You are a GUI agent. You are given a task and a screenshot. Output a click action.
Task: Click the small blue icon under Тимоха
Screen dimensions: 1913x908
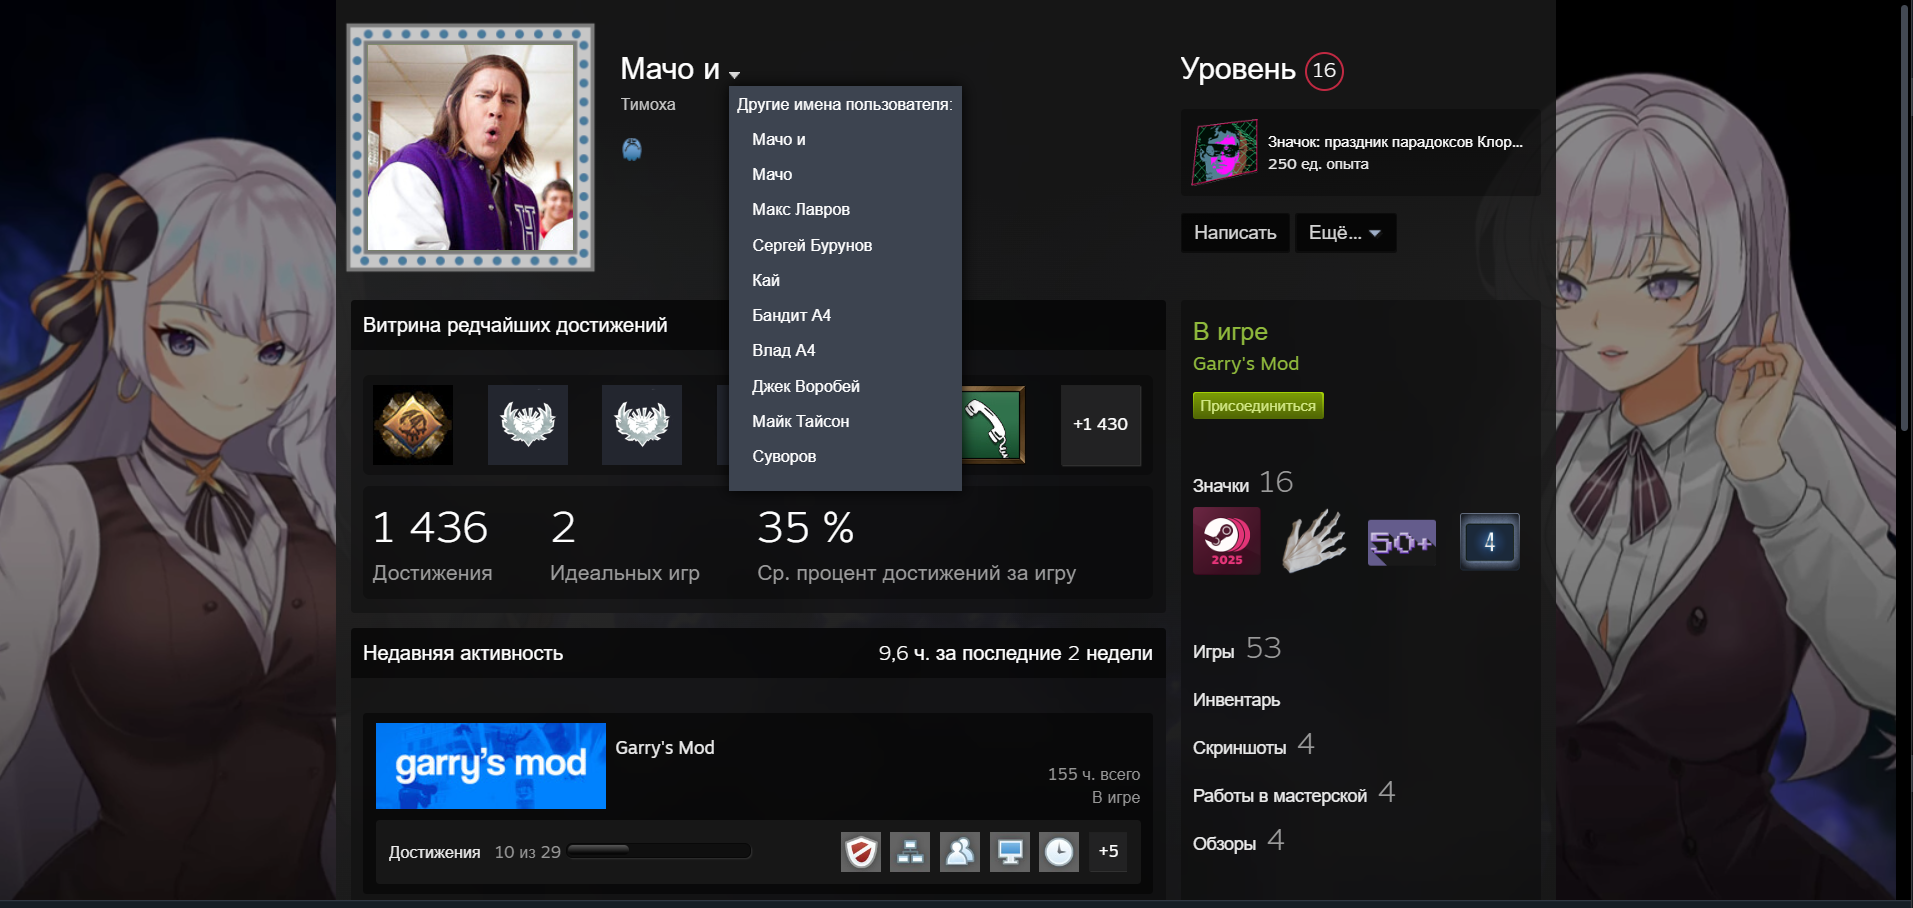(x=632, y=149)
